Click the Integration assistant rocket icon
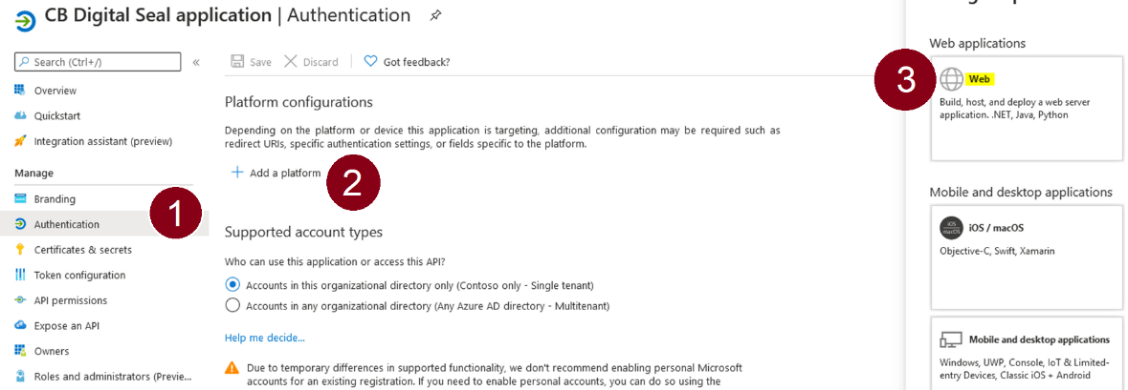1128x390 pixels. pyautogui.click(x=20, y=141)
